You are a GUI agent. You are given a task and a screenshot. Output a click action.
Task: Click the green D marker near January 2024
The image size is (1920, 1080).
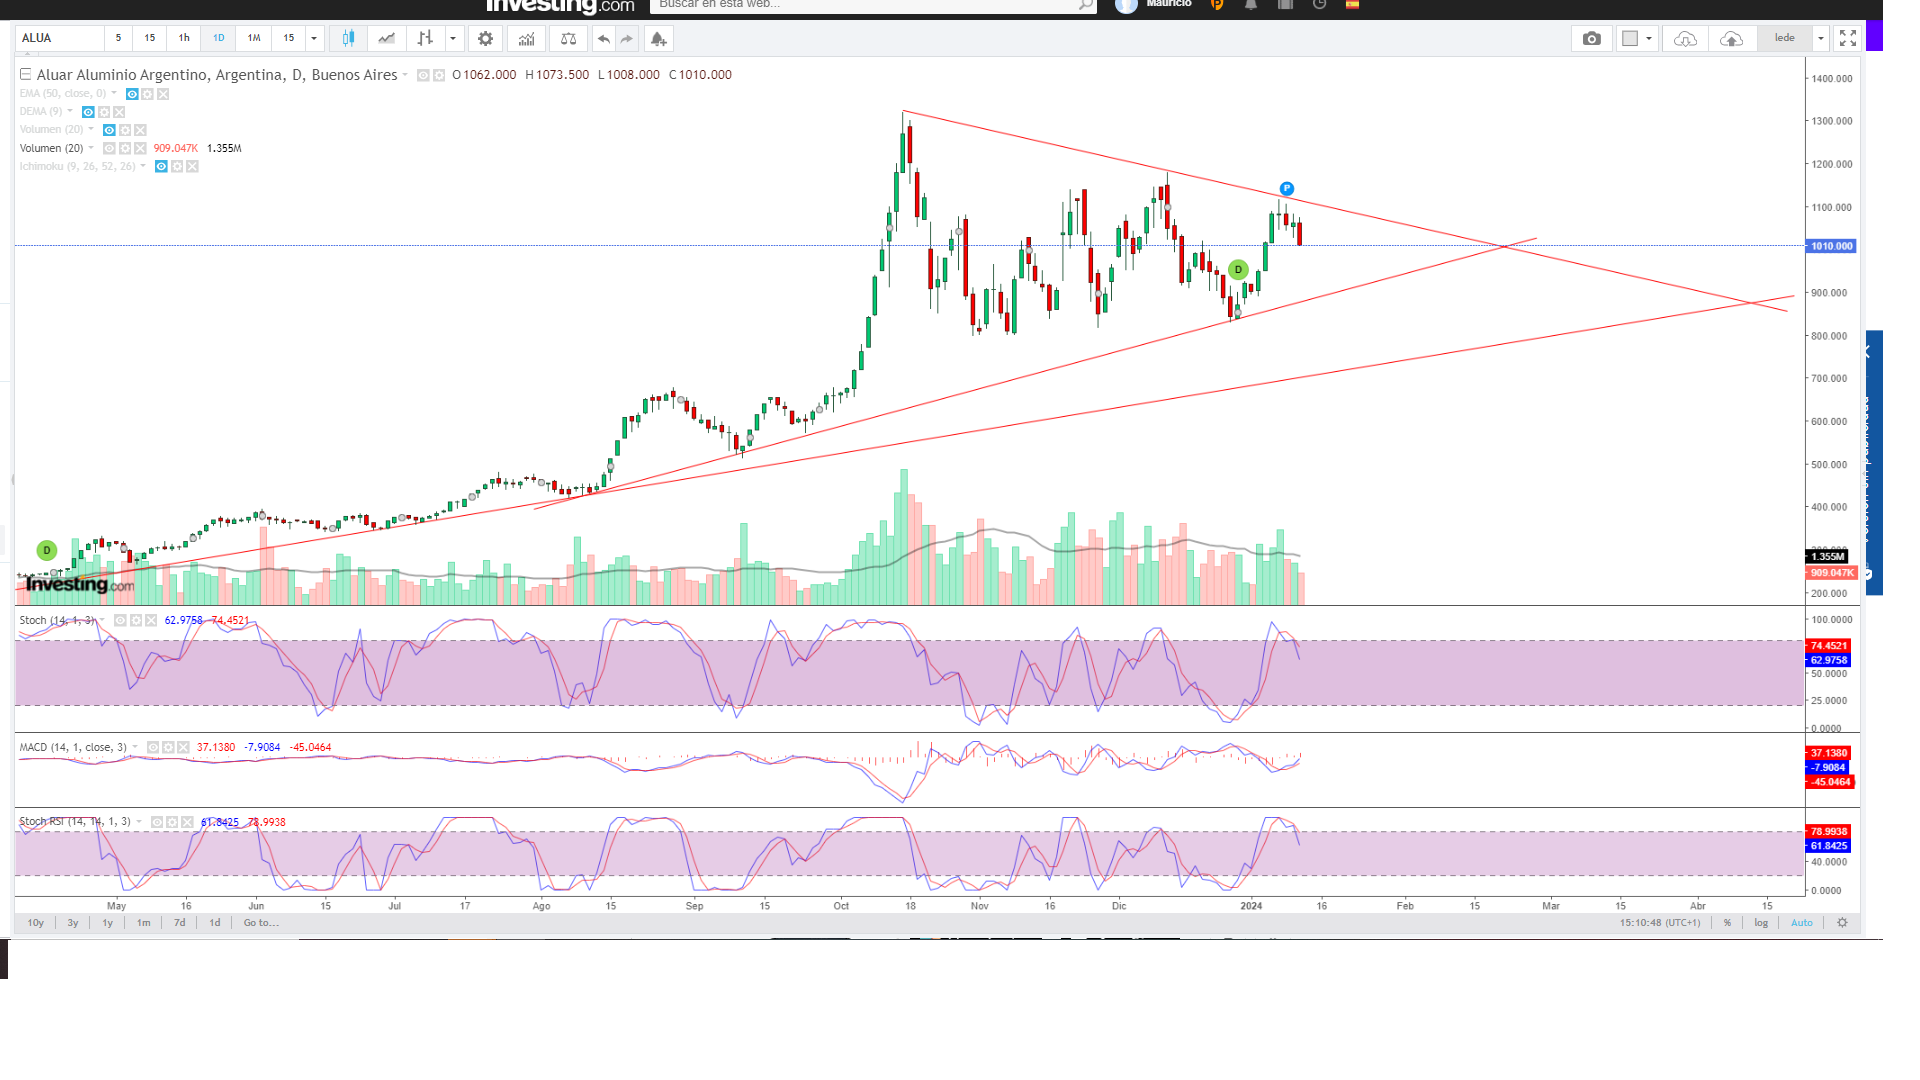tap(1238, 270)
